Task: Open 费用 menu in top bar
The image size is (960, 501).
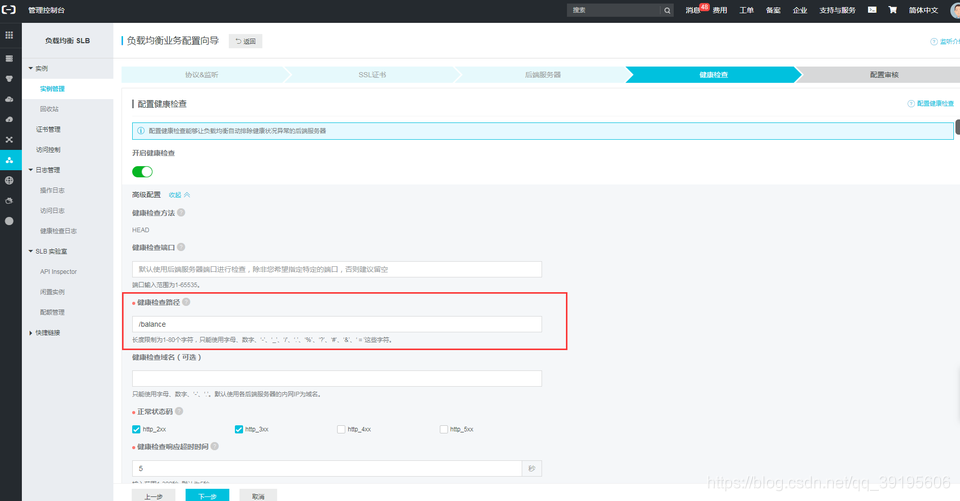Action: pyautogui.click(x=720, y=10)
